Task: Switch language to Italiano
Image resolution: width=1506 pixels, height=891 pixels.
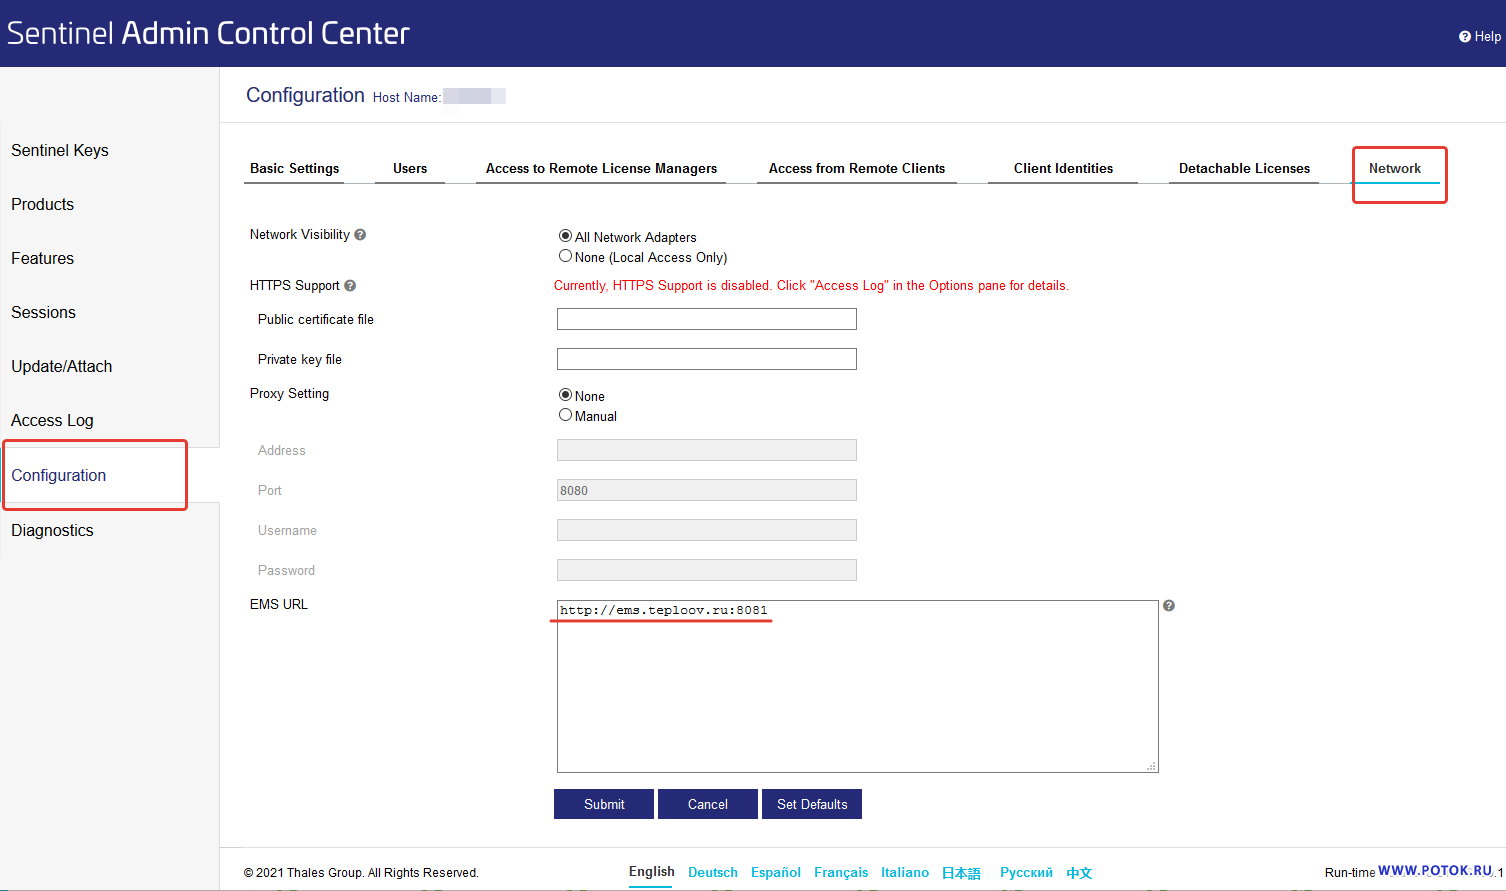Action: click(x=905, y=872)
